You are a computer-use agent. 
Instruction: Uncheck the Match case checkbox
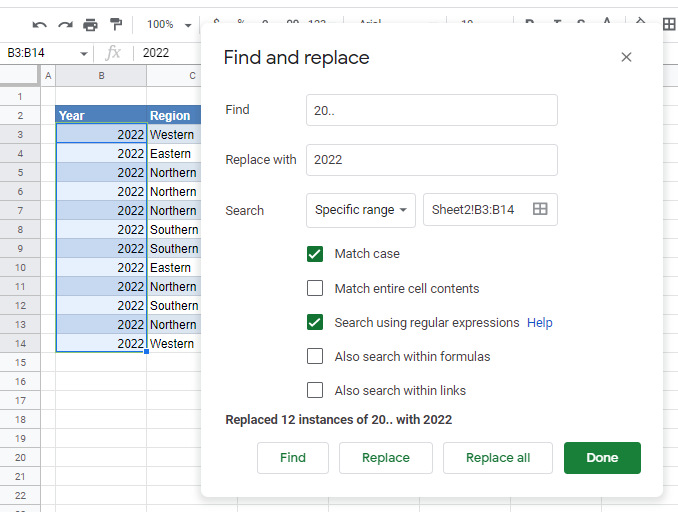(x=315, y=254)
